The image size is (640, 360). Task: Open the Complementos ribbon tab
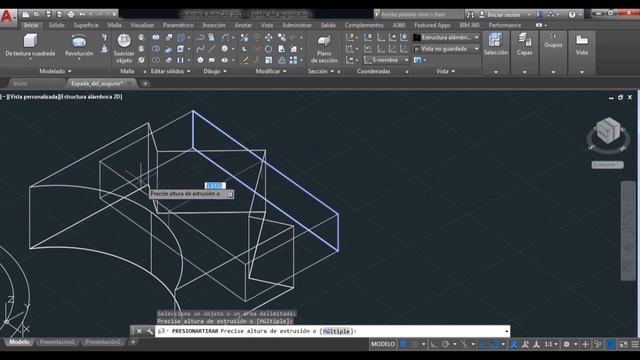point(364,25)
